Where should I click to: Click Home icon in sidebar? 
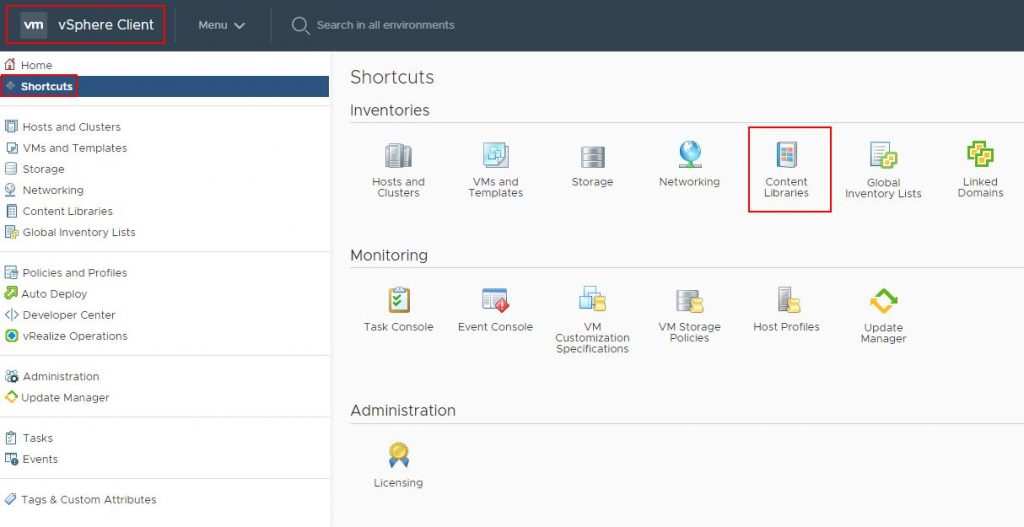[10, 65]
